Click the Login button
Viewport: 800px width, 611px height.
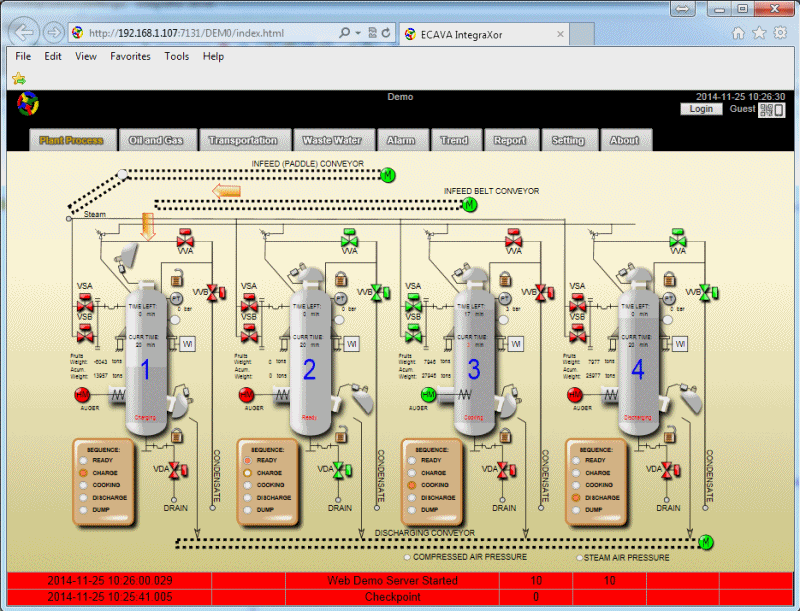pos(701,109)
